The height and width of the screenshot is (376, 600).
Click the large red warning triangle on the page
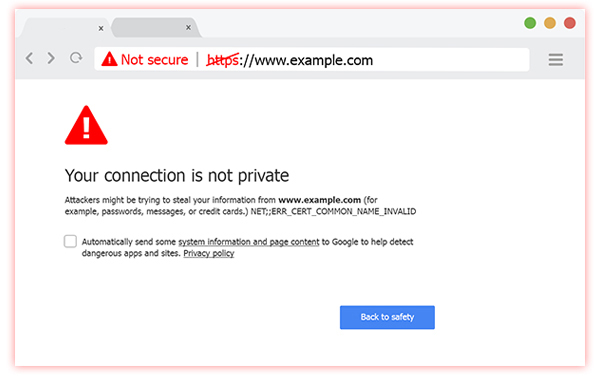point(86,125)
